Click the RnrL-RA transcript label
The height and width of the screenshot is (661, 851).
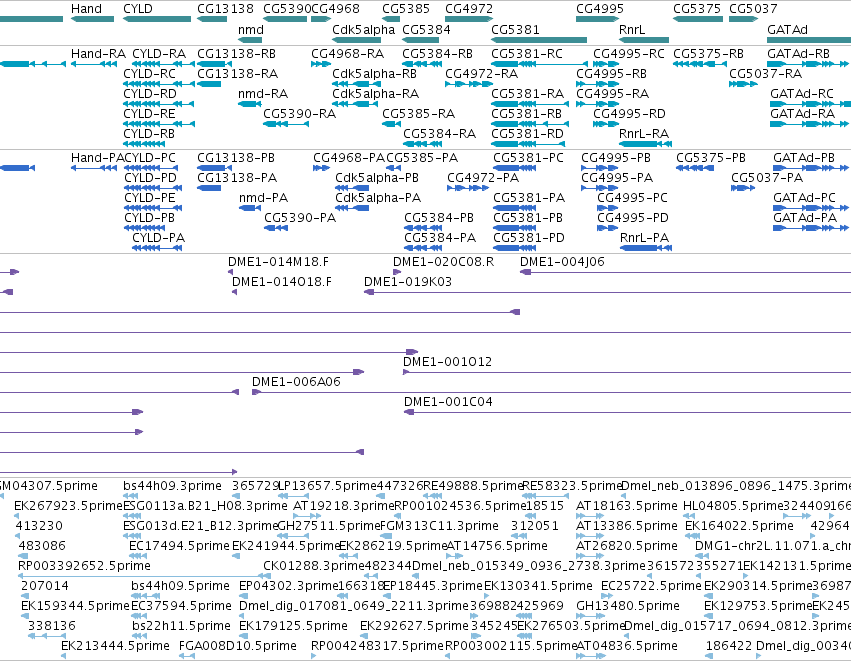coord(644,134)
